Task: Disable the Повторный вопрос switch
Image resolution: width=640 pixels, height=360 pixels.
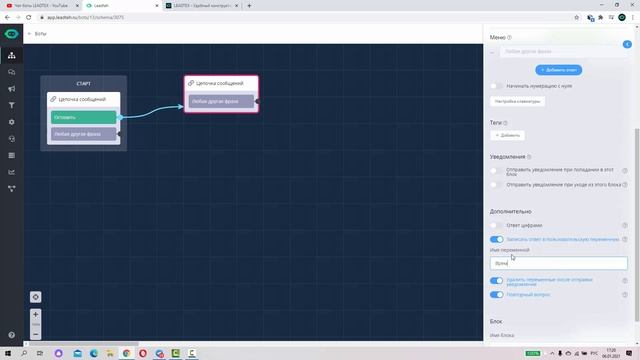Action: [496, 295]
